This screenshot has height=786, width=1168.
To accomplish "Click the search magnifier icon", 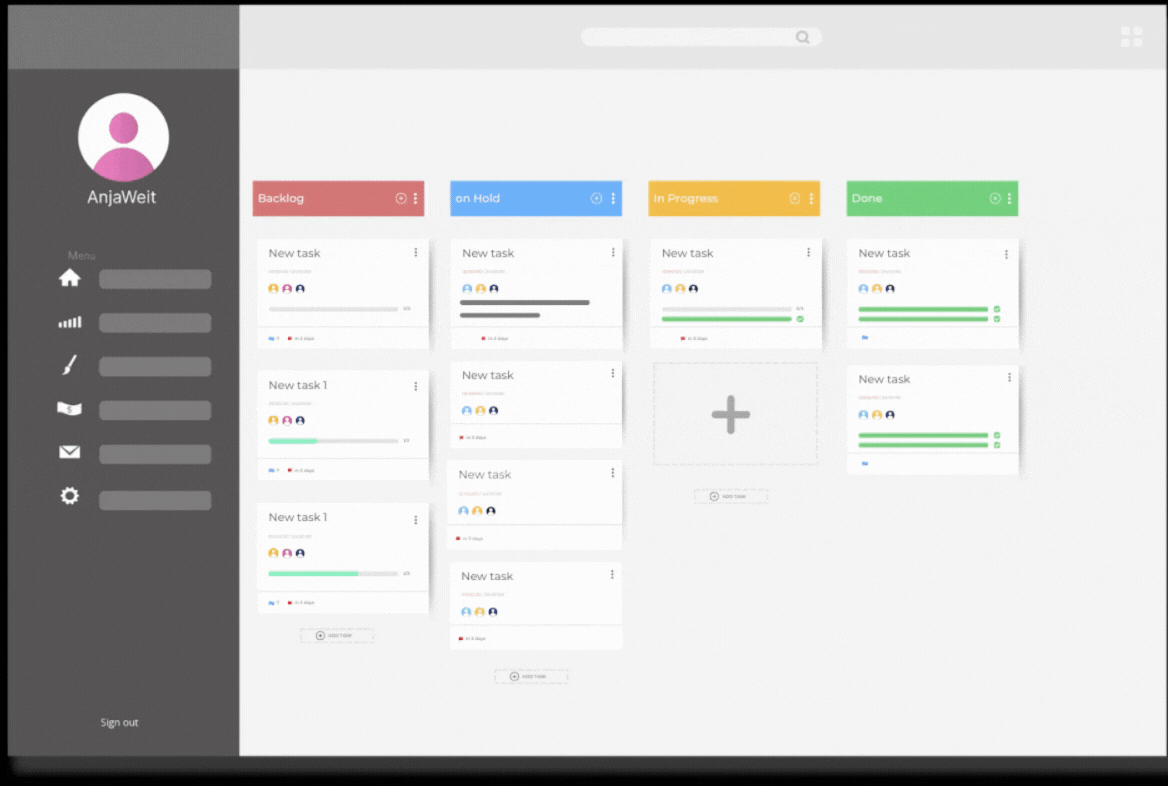I will pos(802,37).
